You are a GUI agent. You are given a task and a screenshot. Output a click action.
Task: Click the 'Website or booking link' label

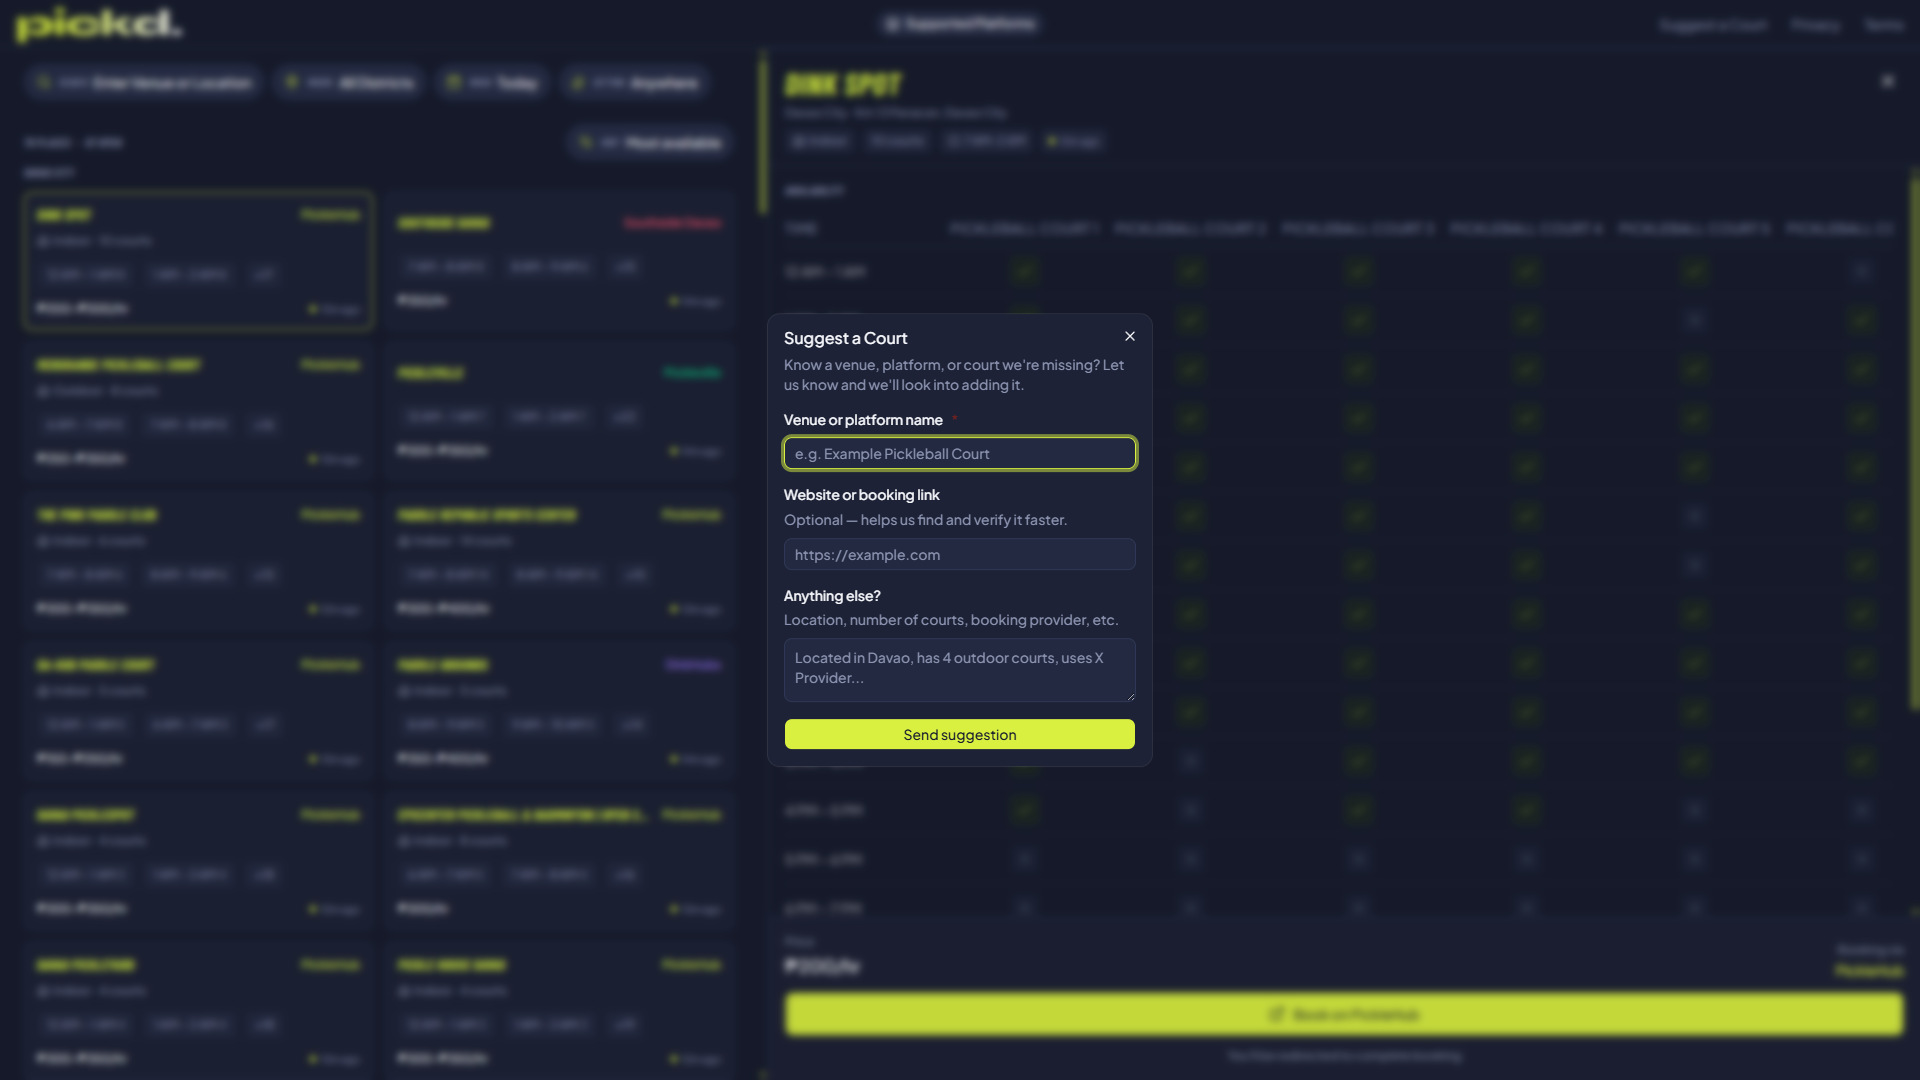coord(861,495)
